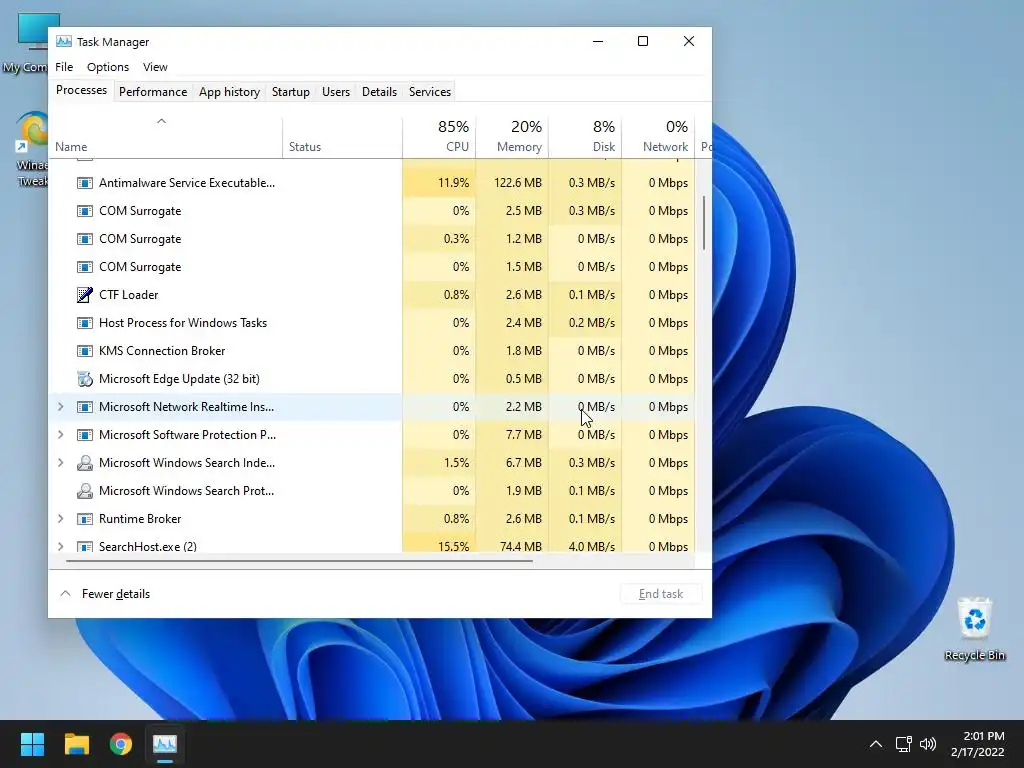Click the Task Manager title bar icon
The image size is (1024, 768).
coord(64,42)
